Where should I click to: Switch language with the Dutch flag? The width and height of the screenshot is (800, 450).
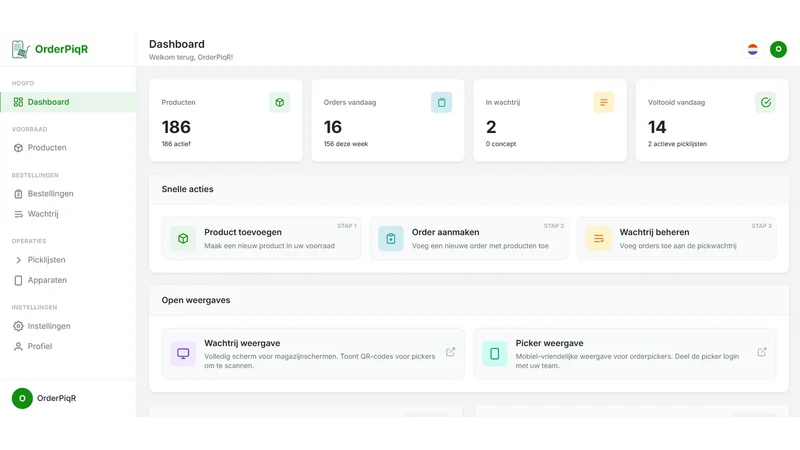[753, 49]
